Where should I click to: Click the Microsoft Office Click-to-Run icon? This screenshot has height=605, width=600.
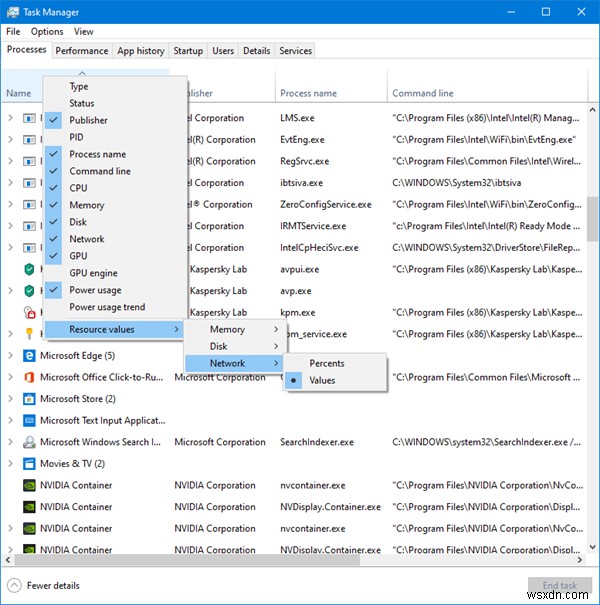29,377
